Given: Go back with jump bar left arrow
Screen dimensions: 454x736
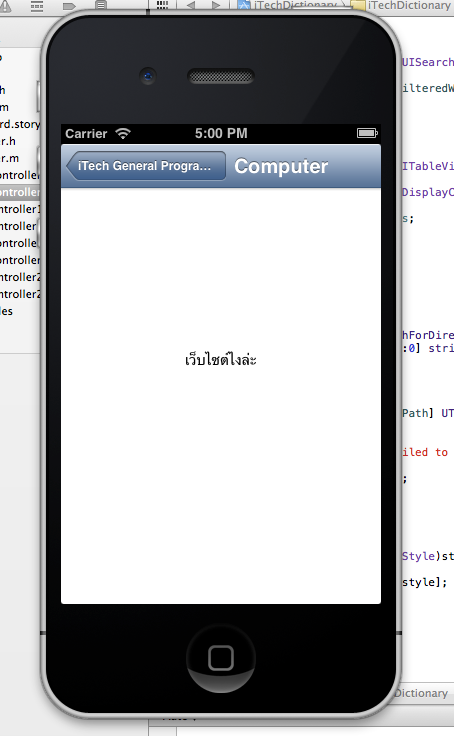Looking at the screenshot, I should (191, 5).
